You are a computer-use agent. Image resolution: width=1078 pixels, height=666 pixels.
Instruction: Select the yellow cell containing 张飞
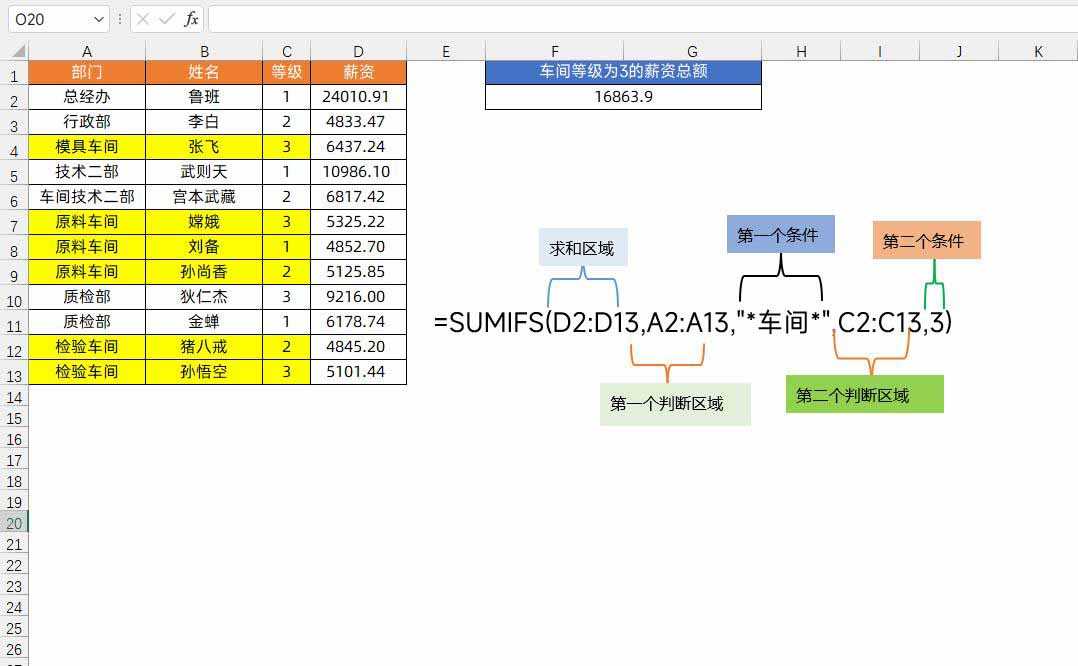click(204, 147)
